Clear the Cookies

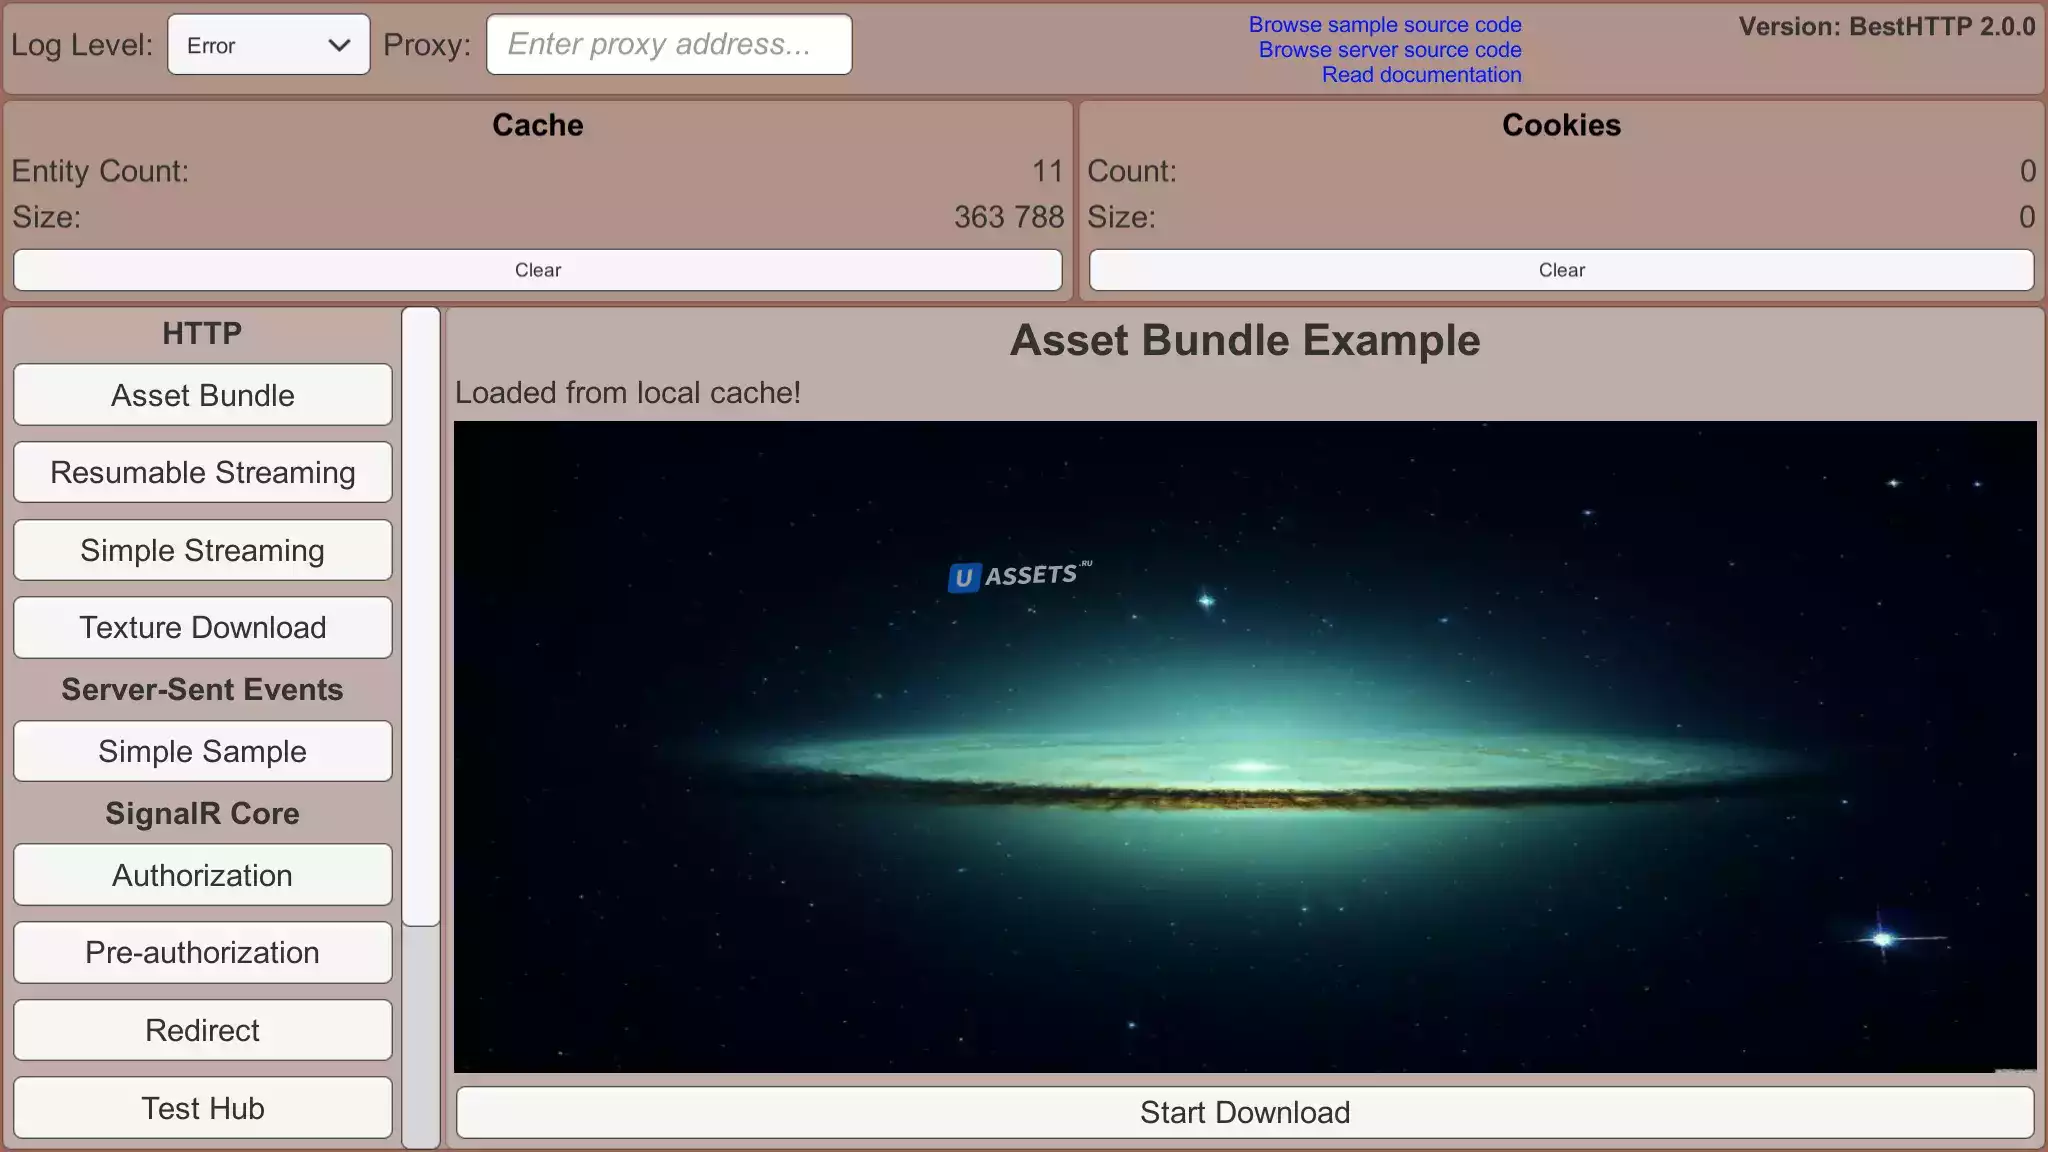1560,270
